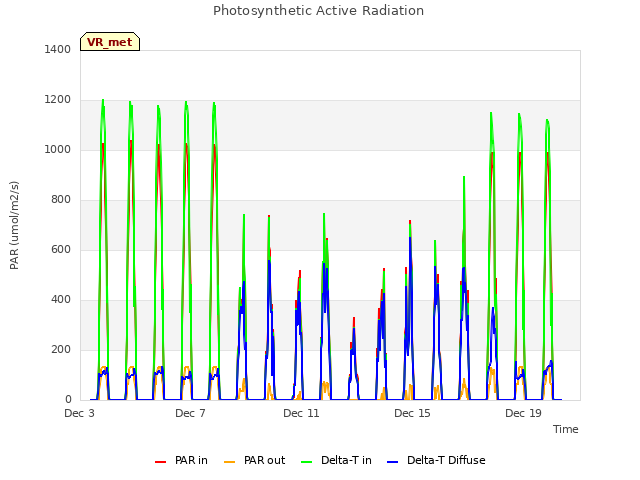Click the VR_met label badge

[x=110, y=42]
